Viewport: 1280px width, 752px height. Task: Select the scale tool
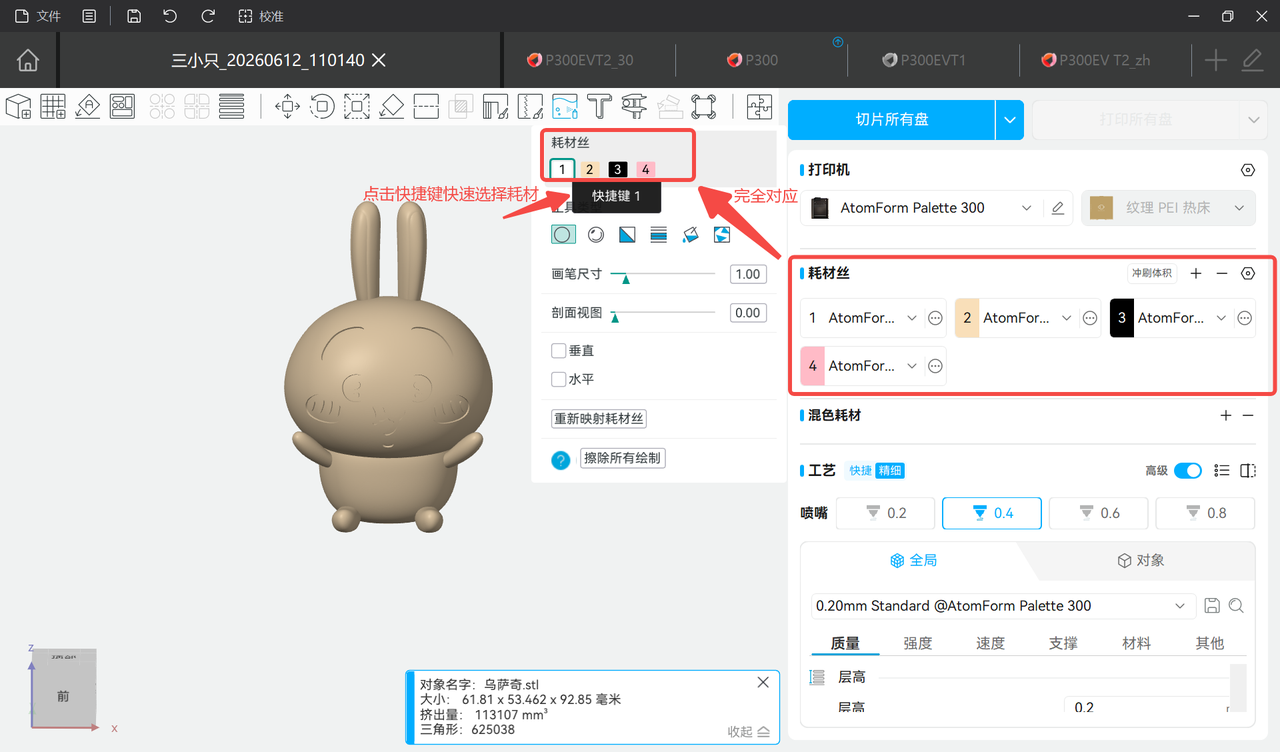(357, 106)
